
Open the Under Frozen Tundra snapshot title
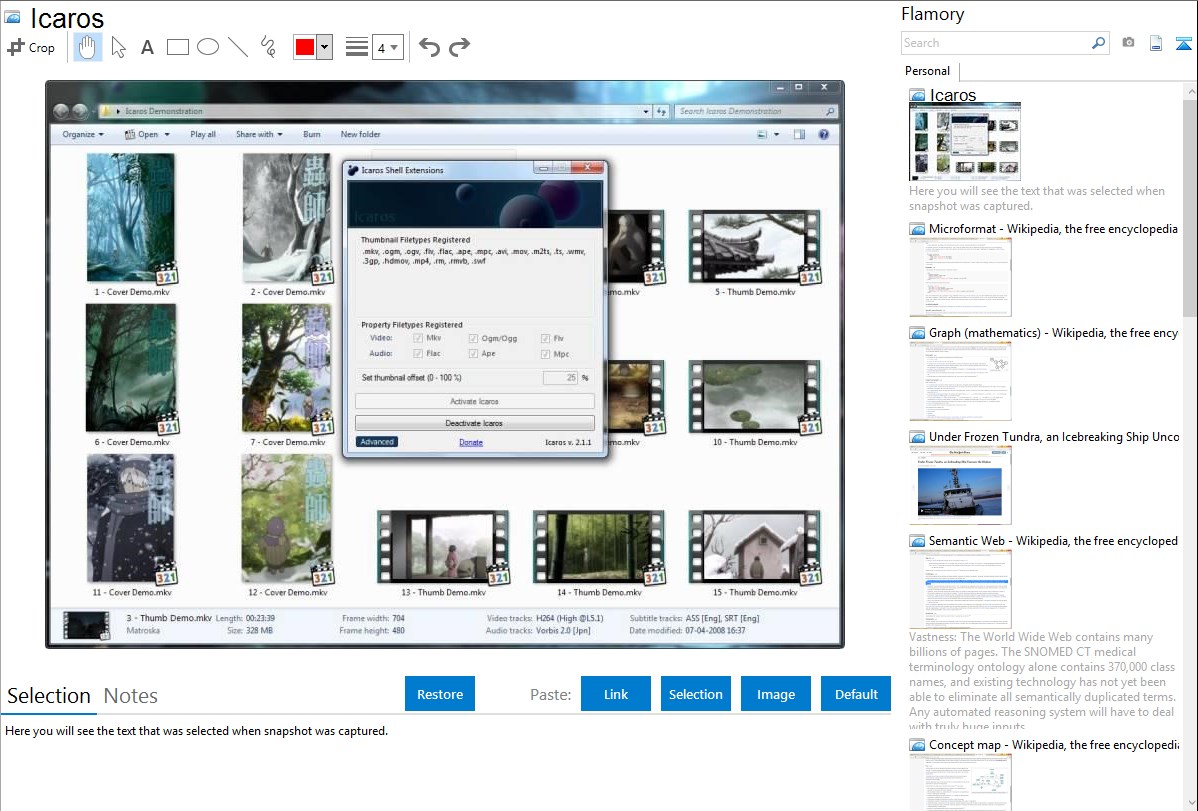tap(1054, 436)
